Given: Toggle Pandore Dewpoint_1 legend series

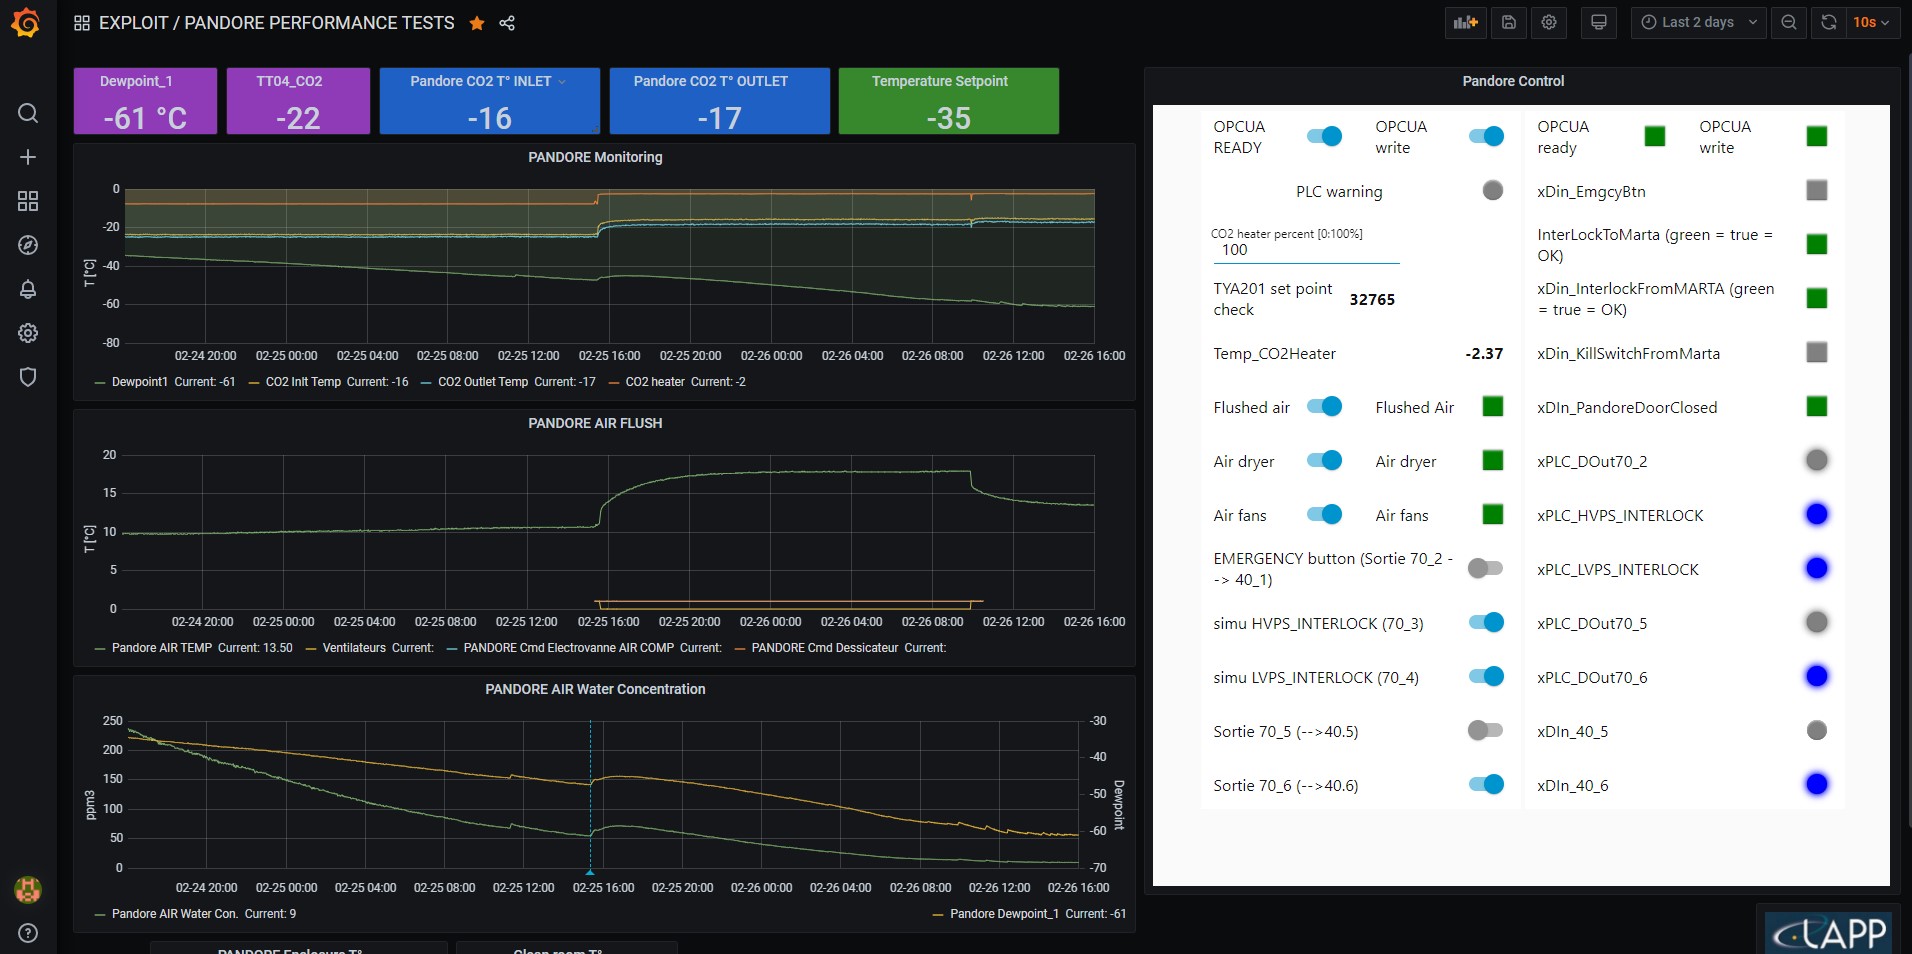Looking at the screenshot, I should [1004, 914].
